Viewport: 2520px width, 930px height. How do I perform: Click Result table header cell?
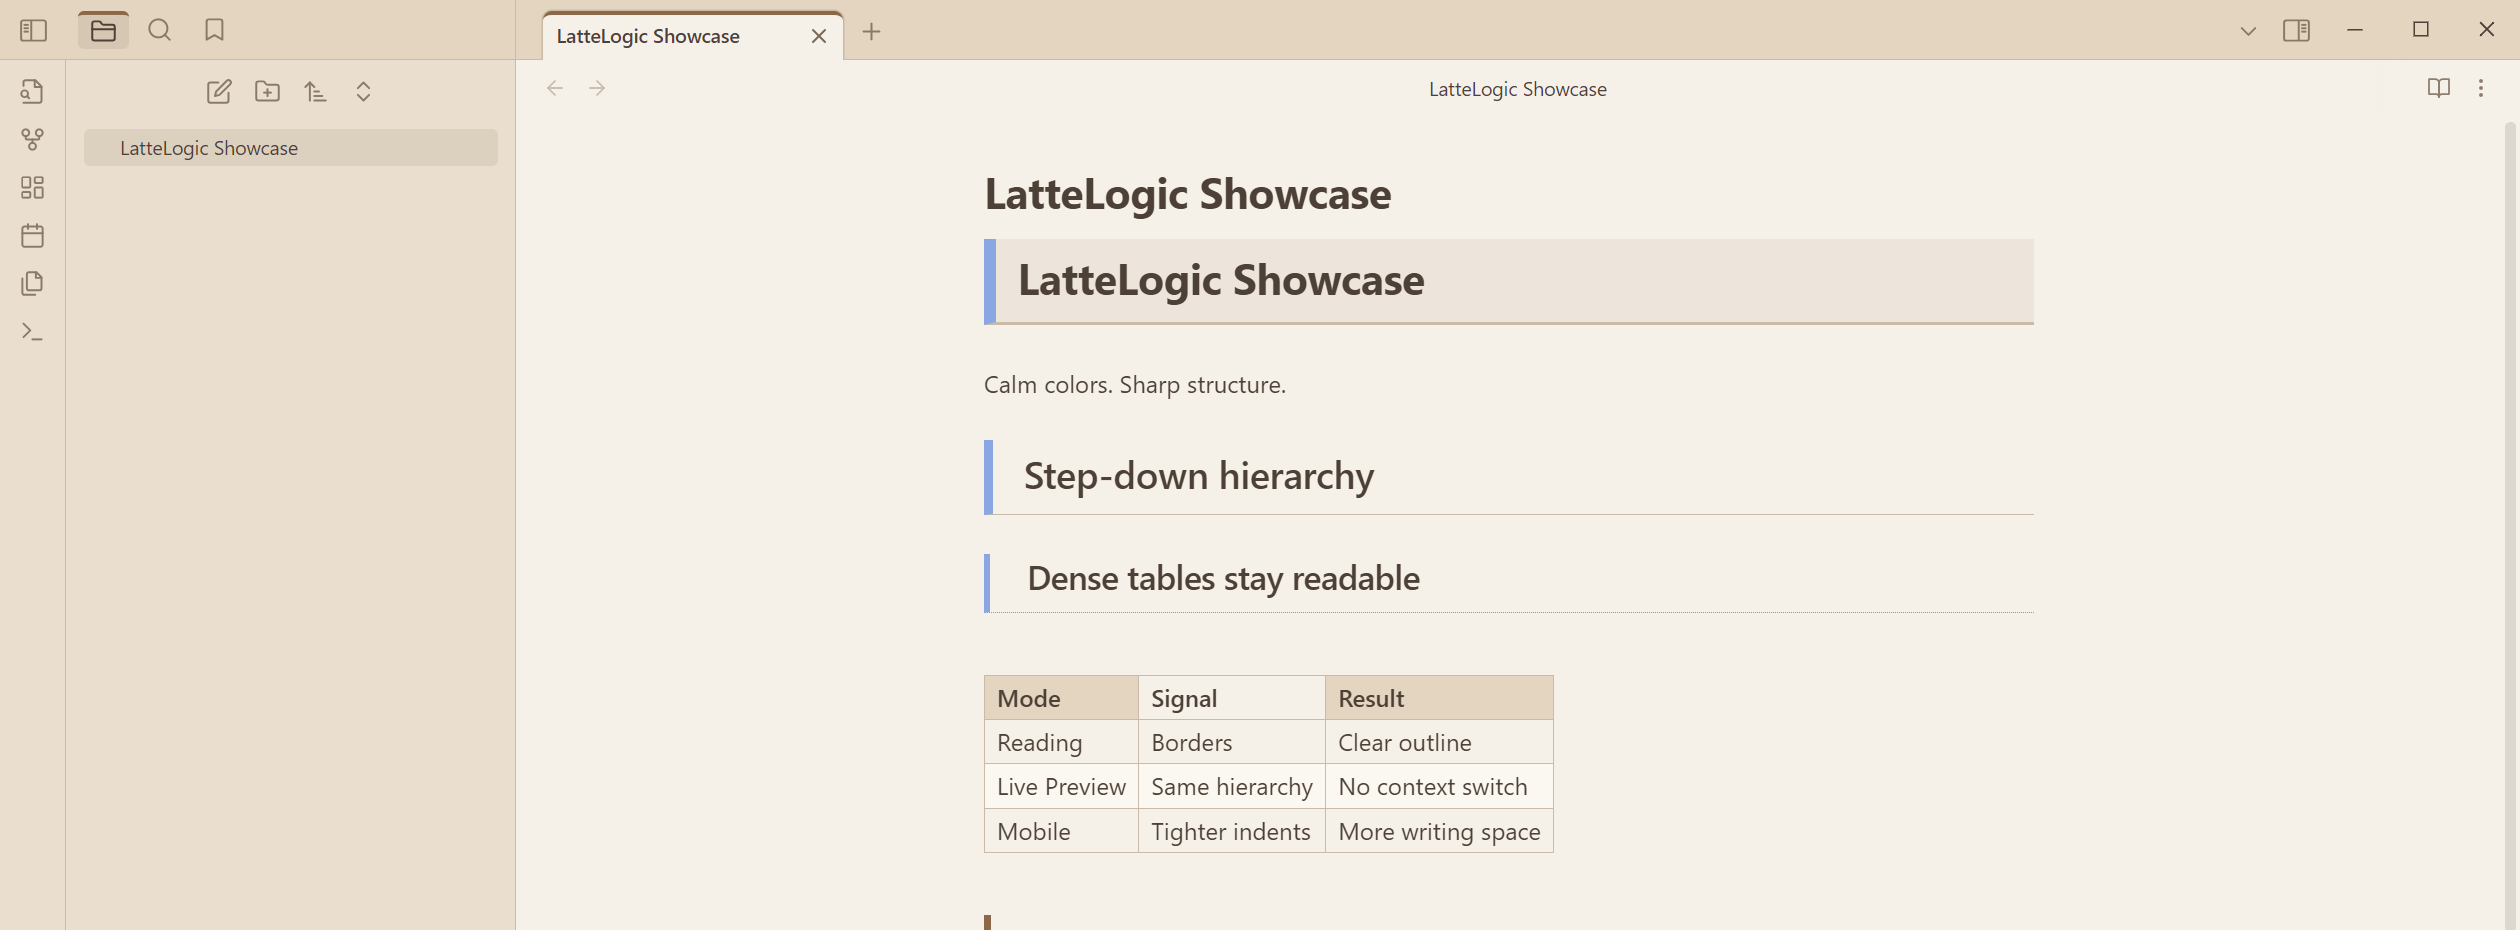tap(1439, 698)
